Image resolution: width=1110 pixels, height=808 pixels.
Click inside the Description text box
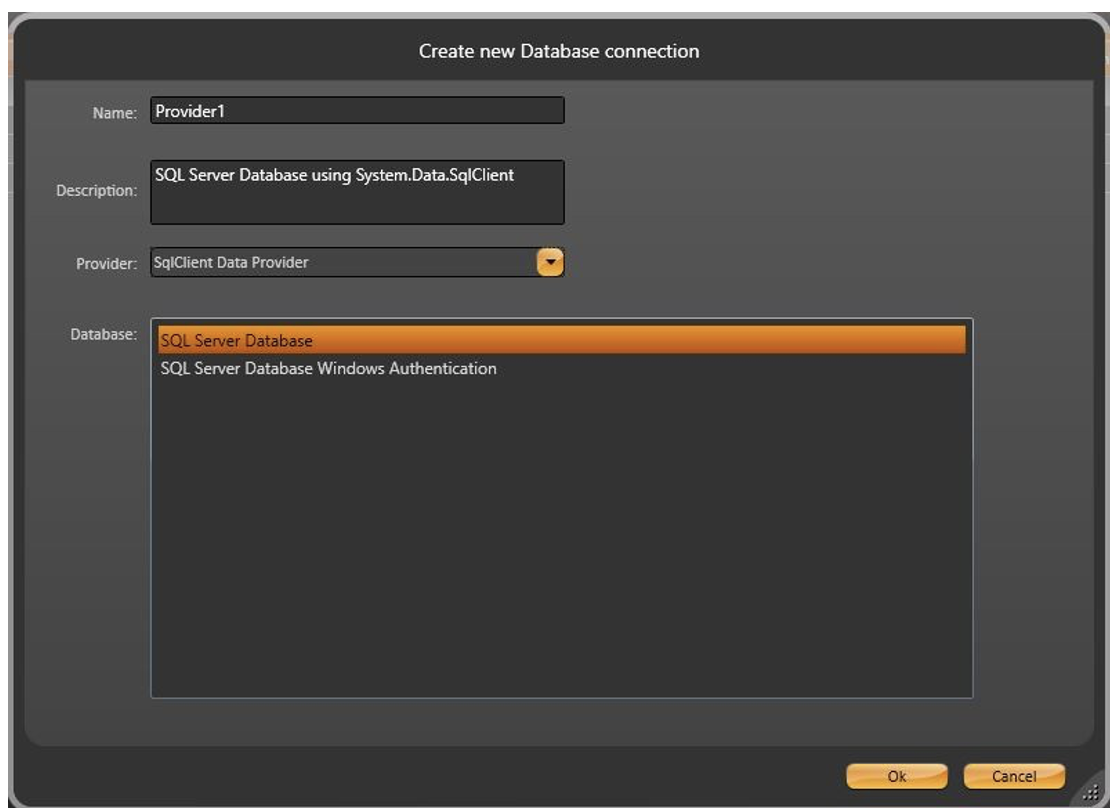(357, 191)
